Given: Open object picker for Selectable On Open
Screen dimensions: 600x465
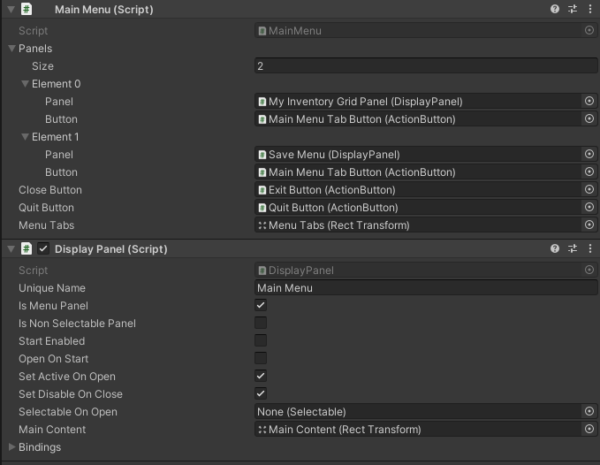Looking at the screenshot, I should tap(589, 412).
